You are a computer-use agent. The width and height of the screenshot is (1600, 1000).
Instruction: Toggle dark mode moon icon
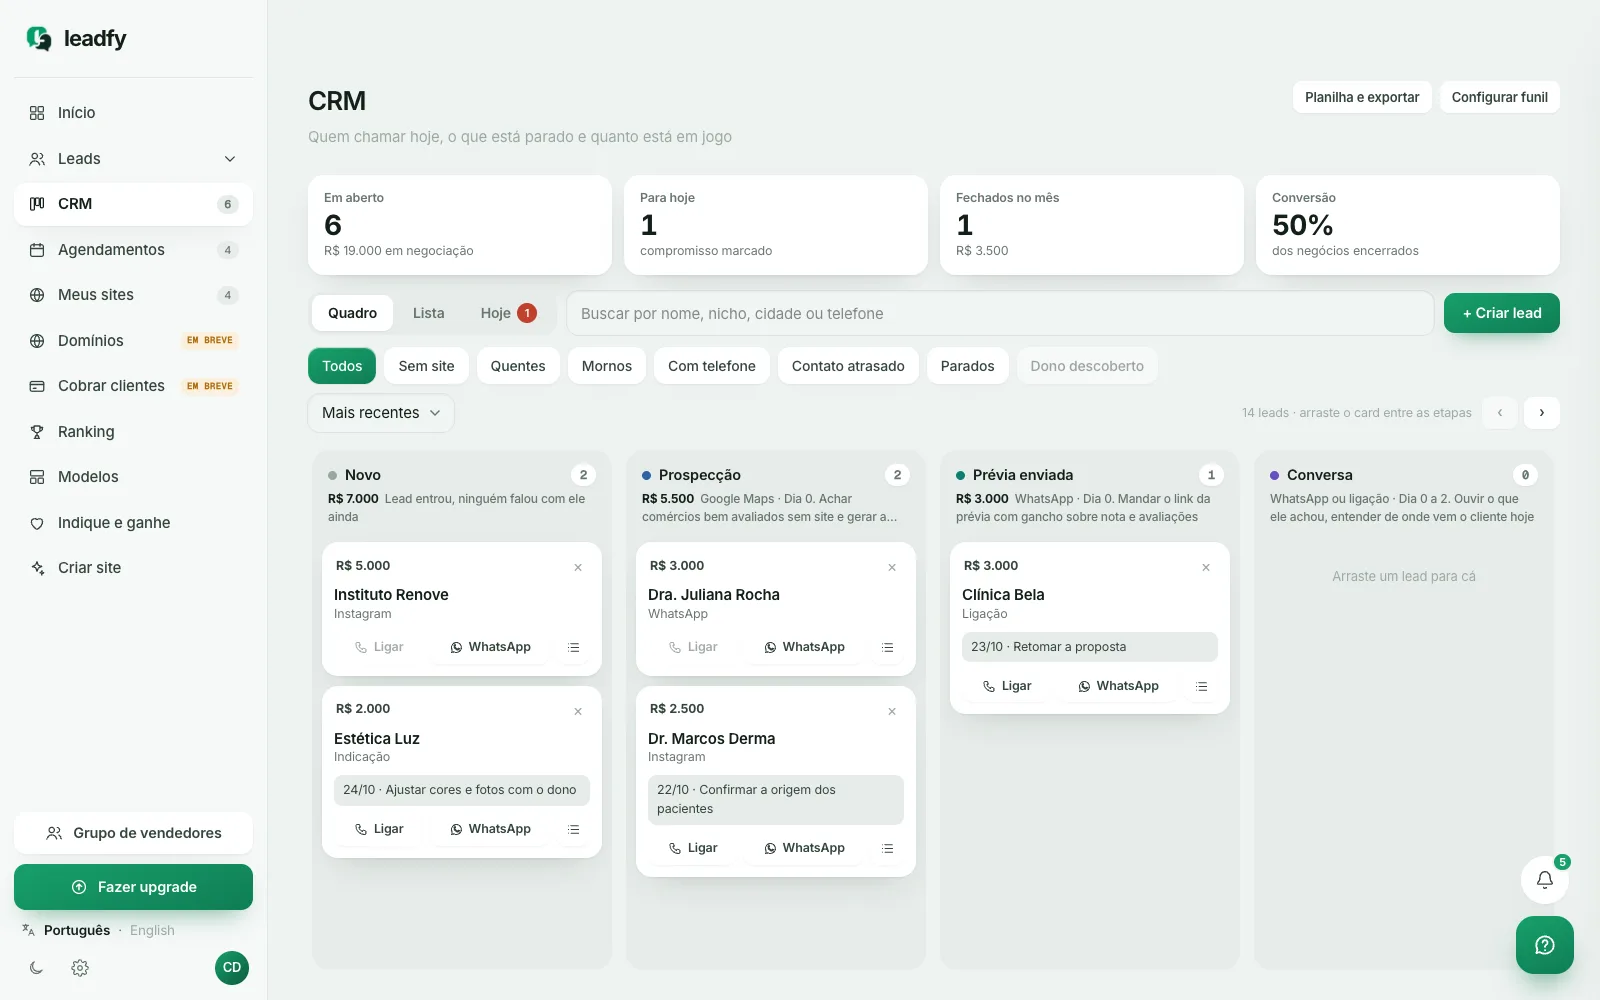(37, 968)
